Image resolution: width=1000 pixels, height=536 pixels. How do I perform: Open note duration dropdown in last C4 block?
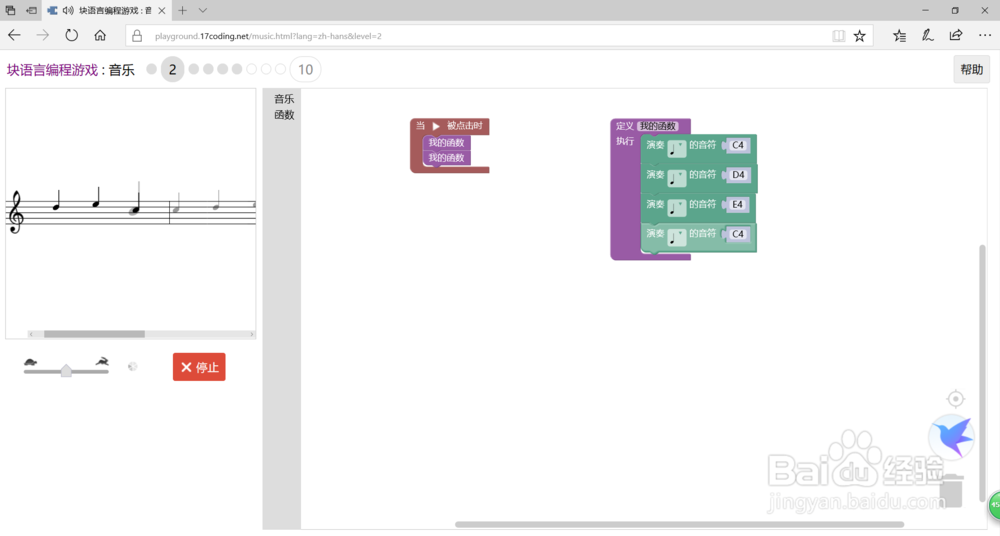click(x=677, y=237)
